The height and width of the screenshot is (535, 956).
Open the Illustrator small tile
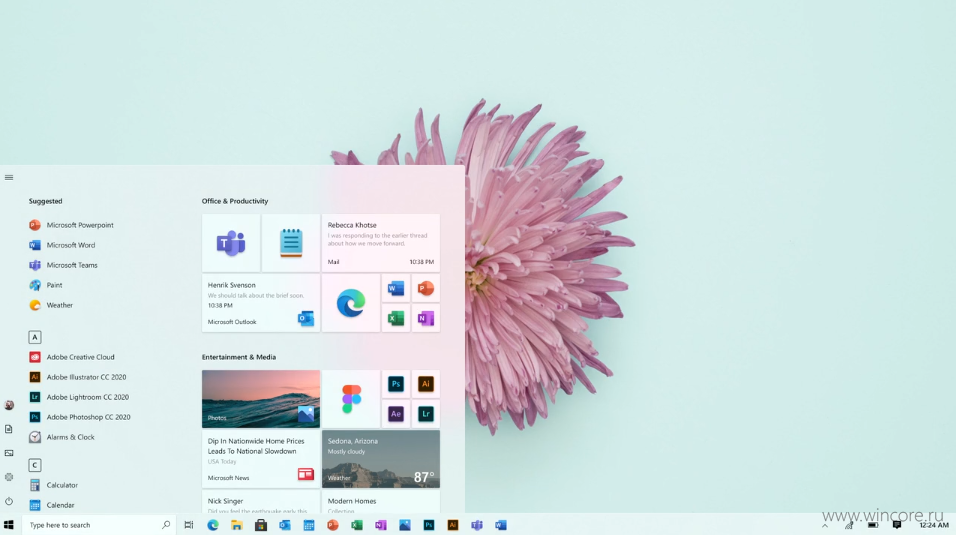pyautogui.click(x=426, y=384)
